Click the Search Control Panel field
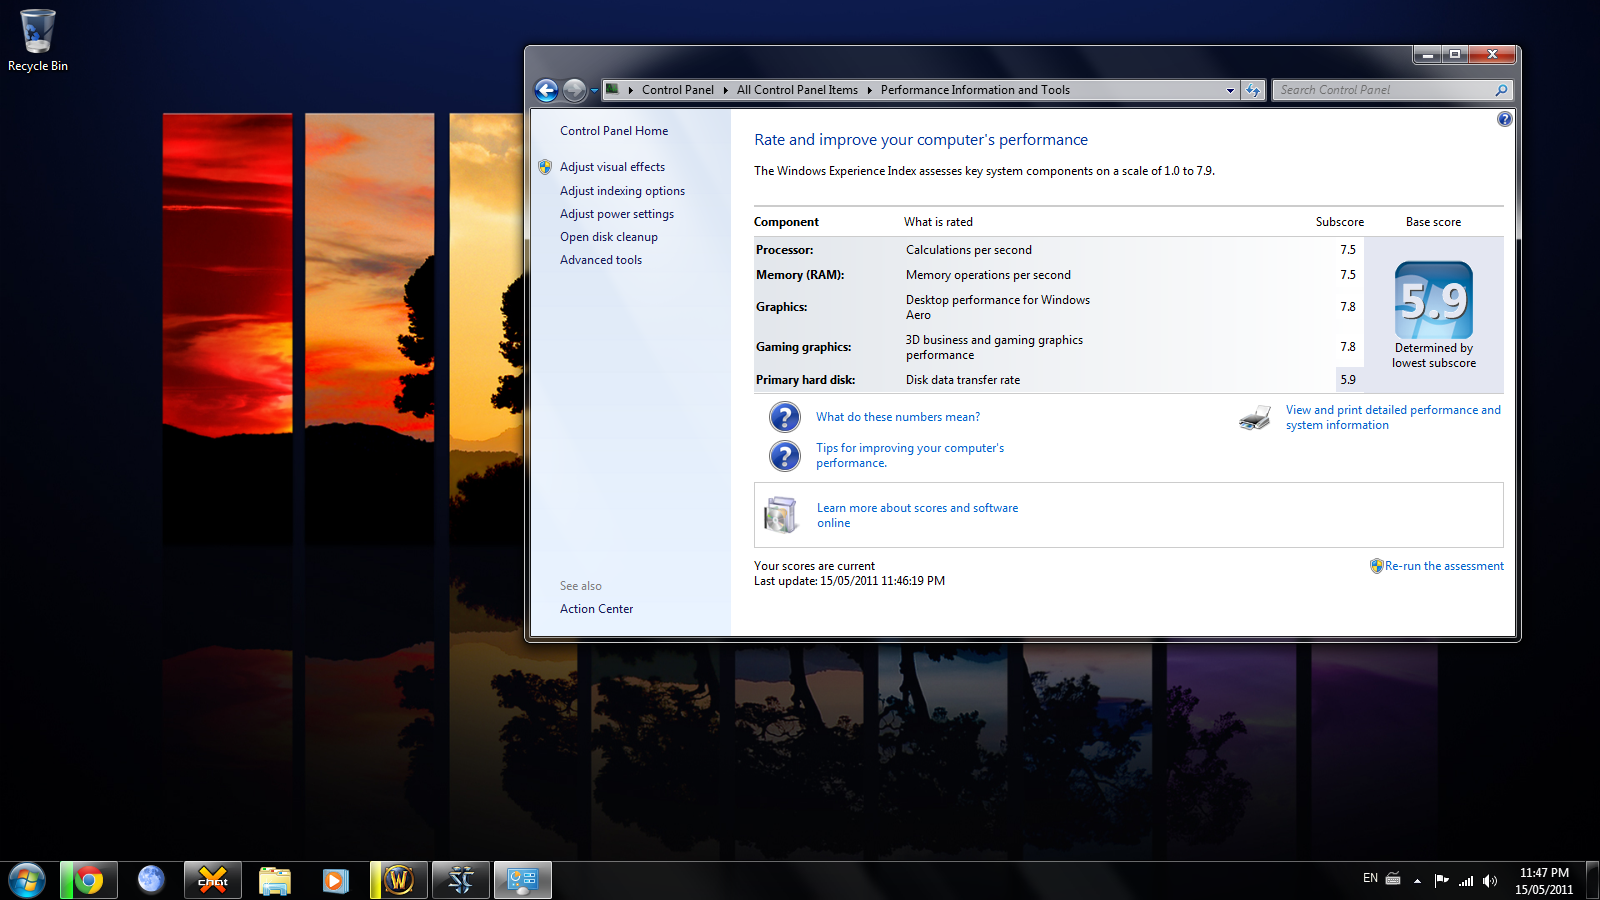 tap(1385, 90)
